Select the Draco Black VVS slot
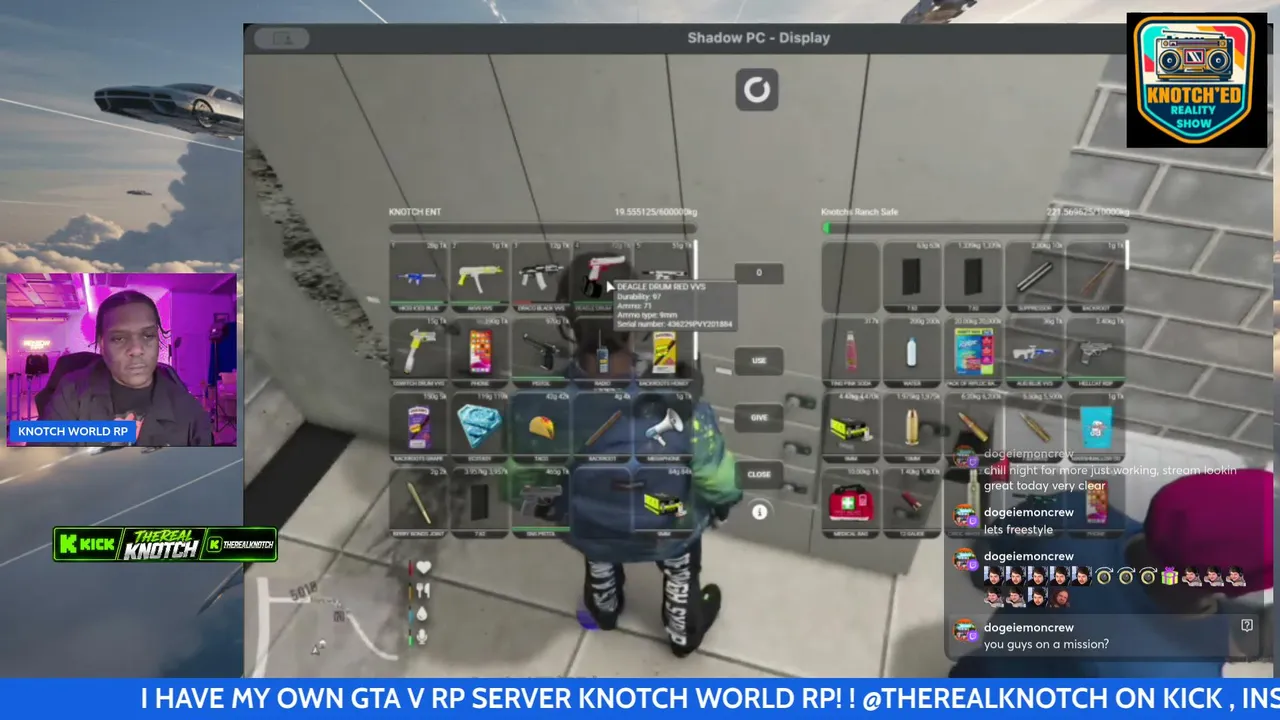 tap(541, 276)
